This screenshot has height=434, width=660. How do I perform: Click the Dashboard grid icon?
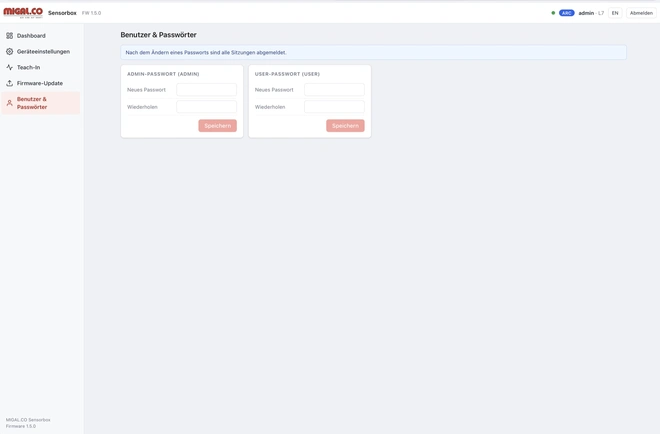[9, 36]
